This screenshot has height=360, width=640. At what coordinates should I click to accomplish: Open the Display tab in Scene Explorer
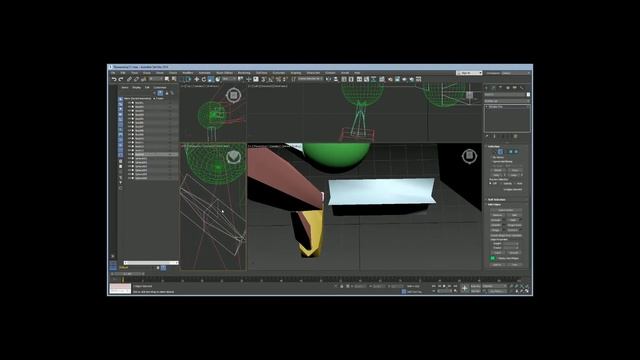click(137, 87)
